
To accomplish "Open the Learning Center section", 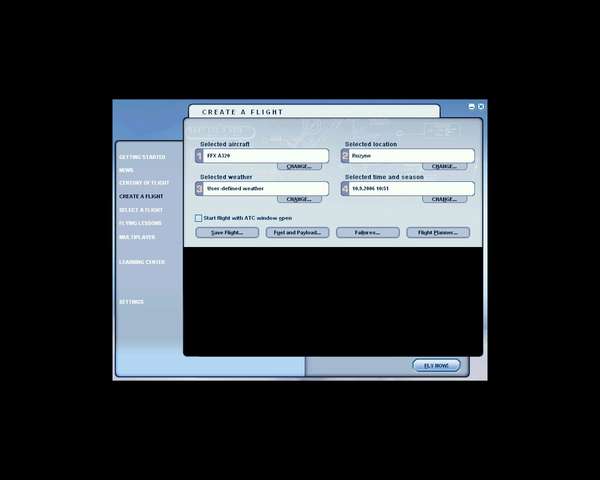I will click(142, 262).
